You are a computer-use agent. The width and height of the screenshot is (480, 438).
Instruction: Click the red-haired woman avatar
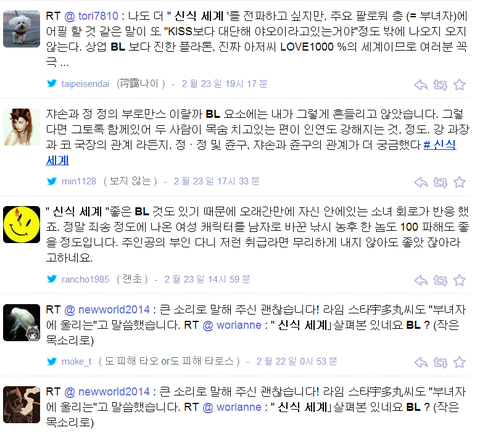(21, 127)
